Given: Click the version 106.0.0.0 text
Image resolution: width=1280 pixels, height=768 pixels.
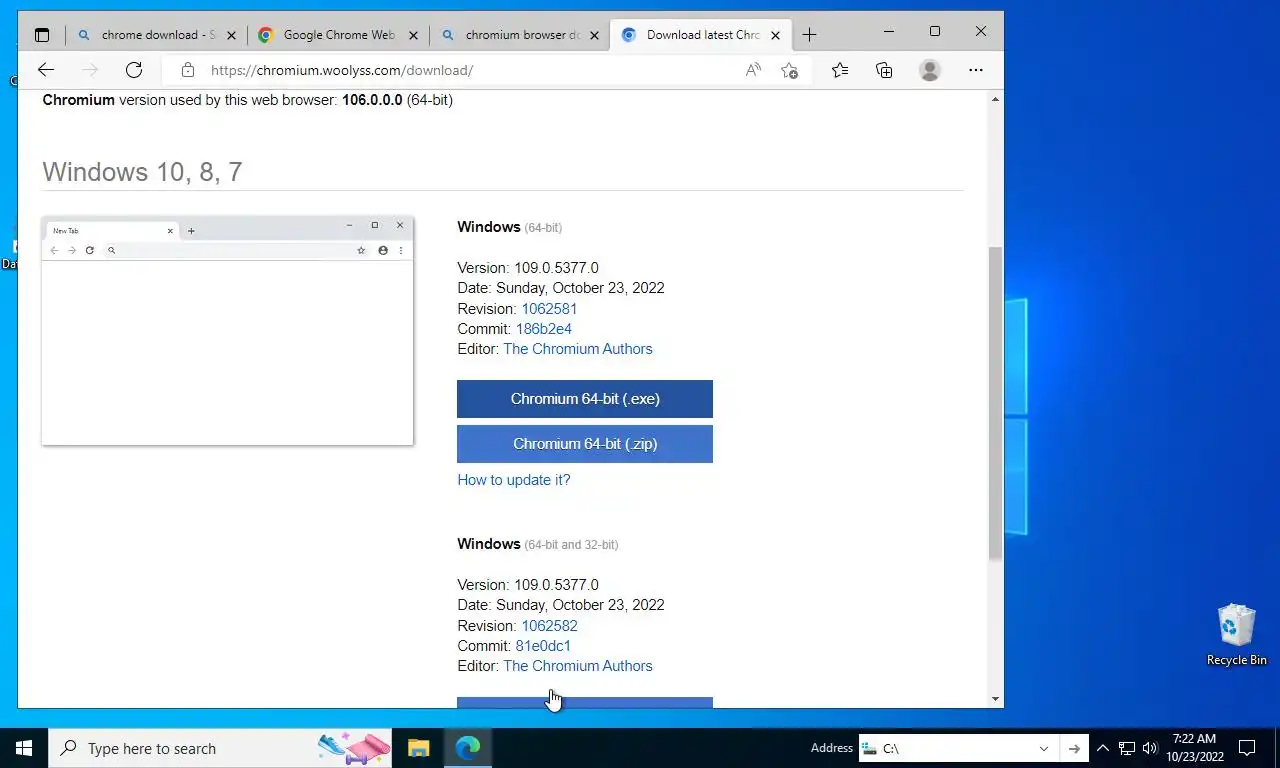Looking at the screenshot, I should pyautogui.click(x=372, y=100).
